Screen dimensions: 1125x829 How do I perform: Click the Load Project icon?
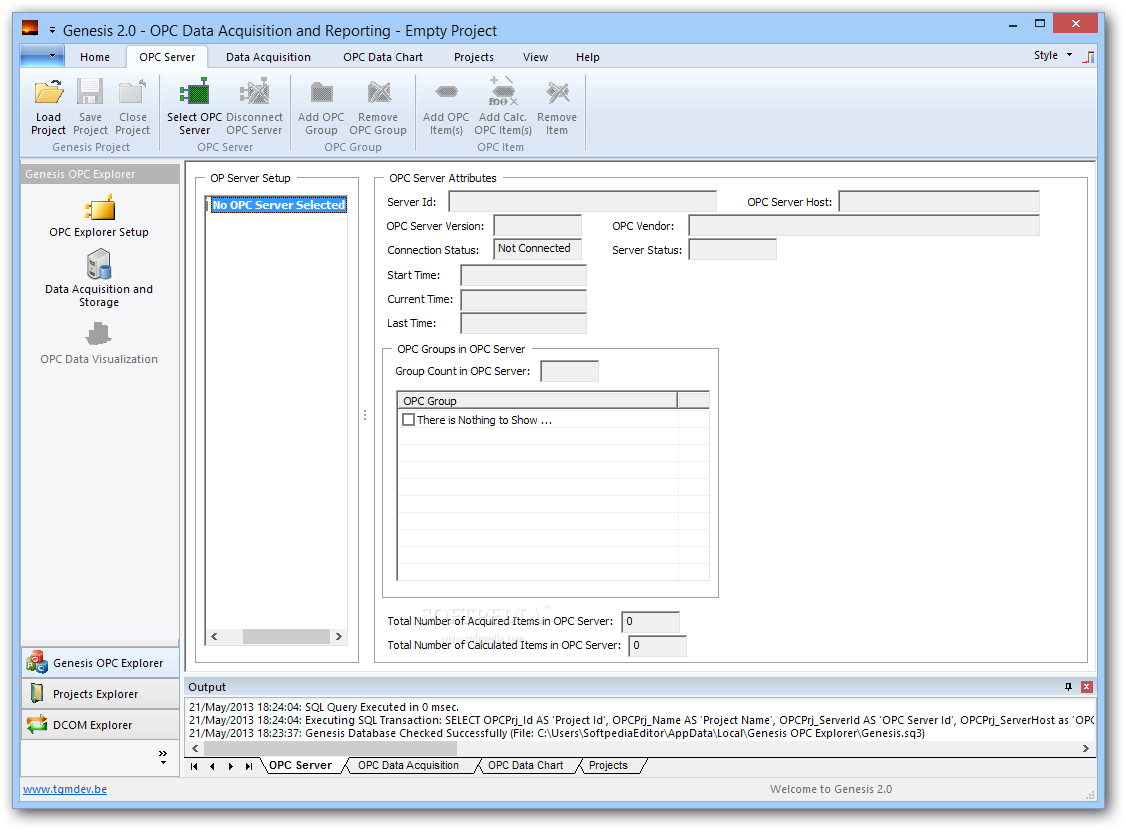(x=49, y=92)
